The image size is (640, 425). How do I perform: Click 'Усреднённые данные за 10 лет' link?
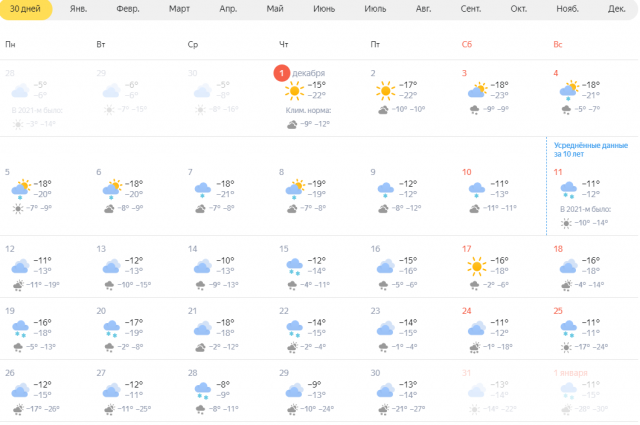click(x=591, y=149)
